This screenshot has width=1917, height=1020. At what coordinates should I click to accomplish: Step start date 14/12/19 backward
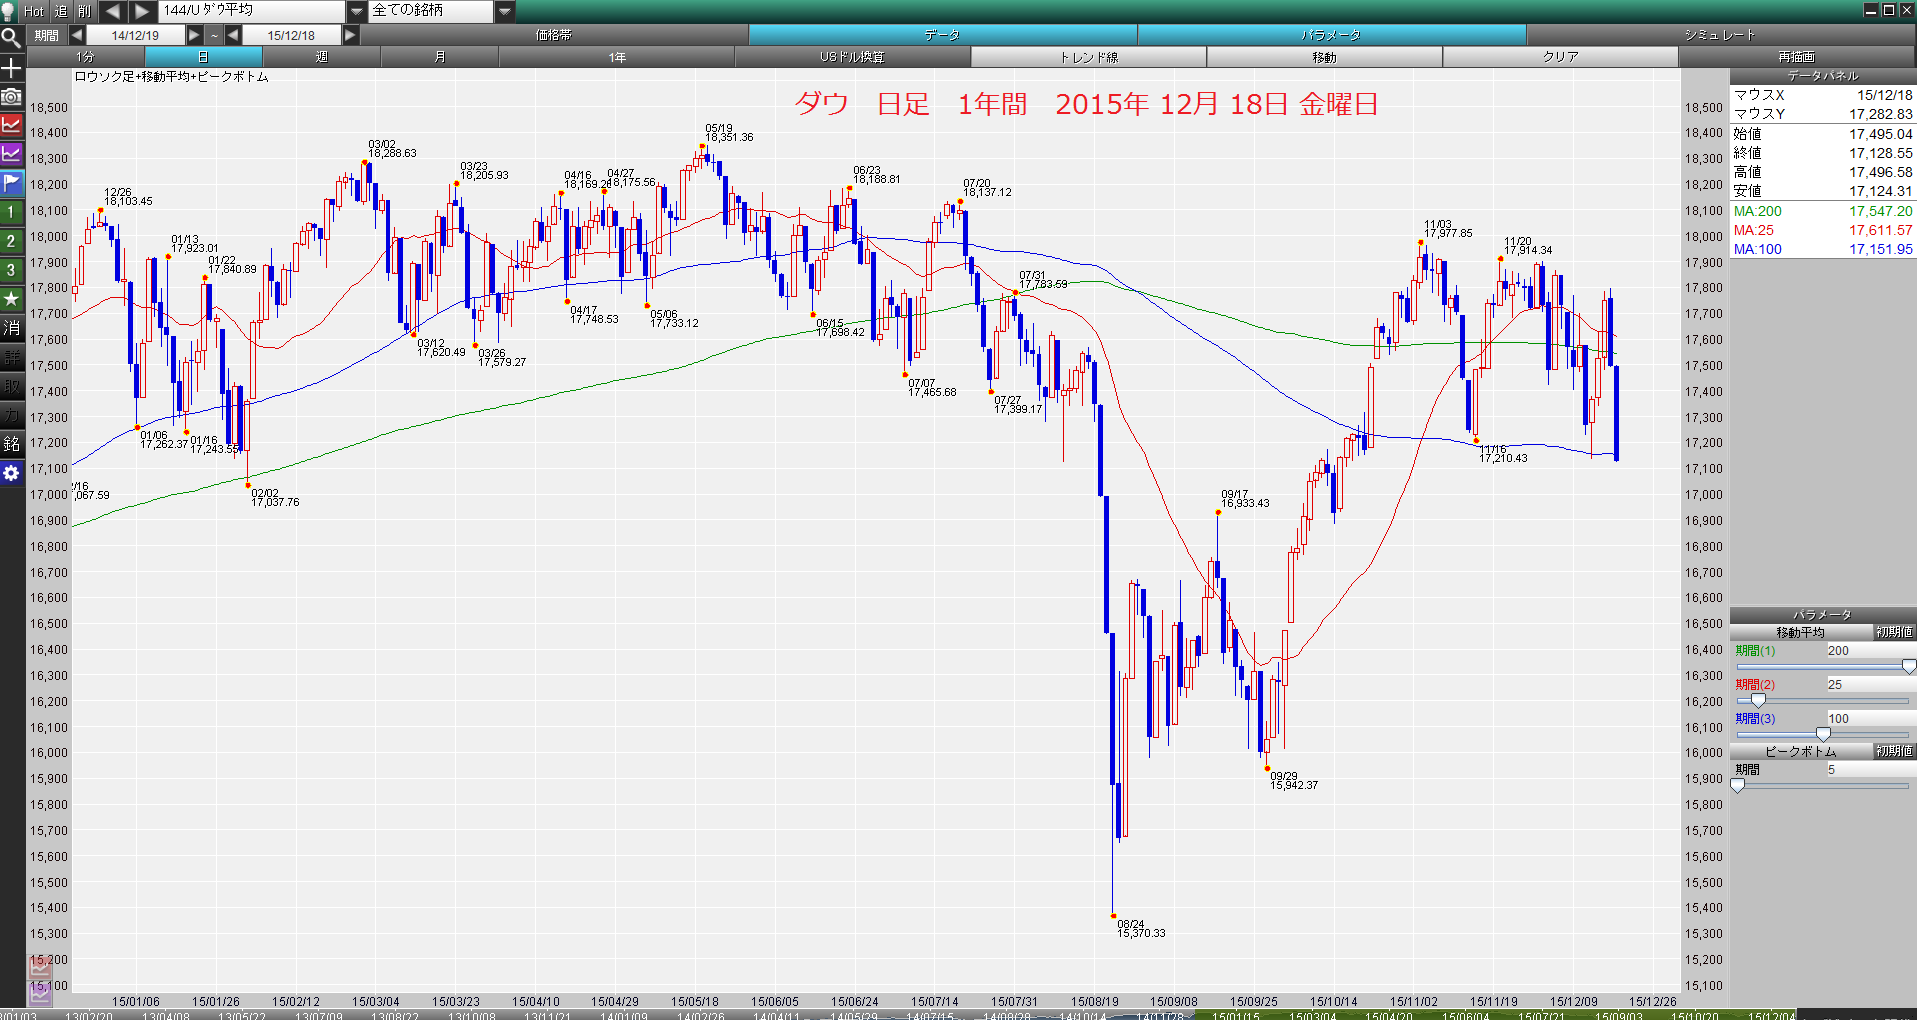pos(77,35)
